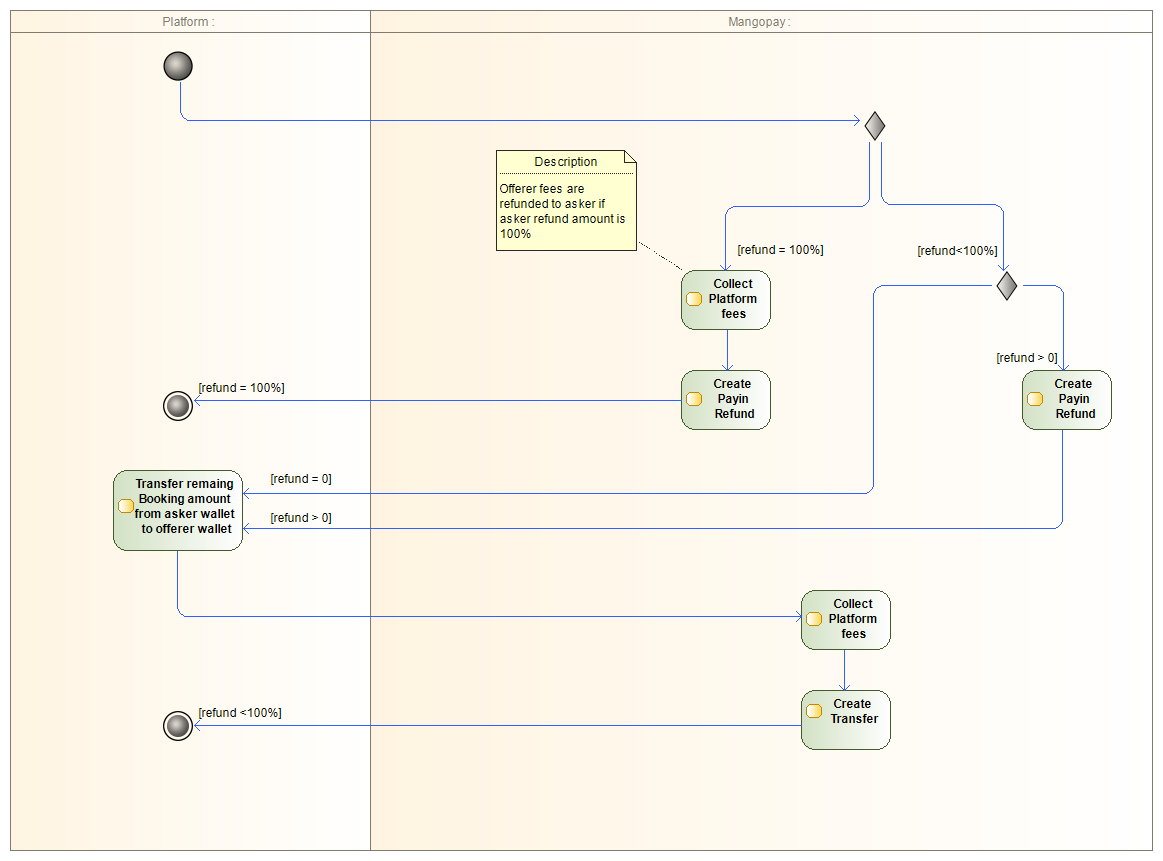Click the [refund = 0] guard label
The height and width of the screenshot is (861, 1163).
(x=301, y=479)
